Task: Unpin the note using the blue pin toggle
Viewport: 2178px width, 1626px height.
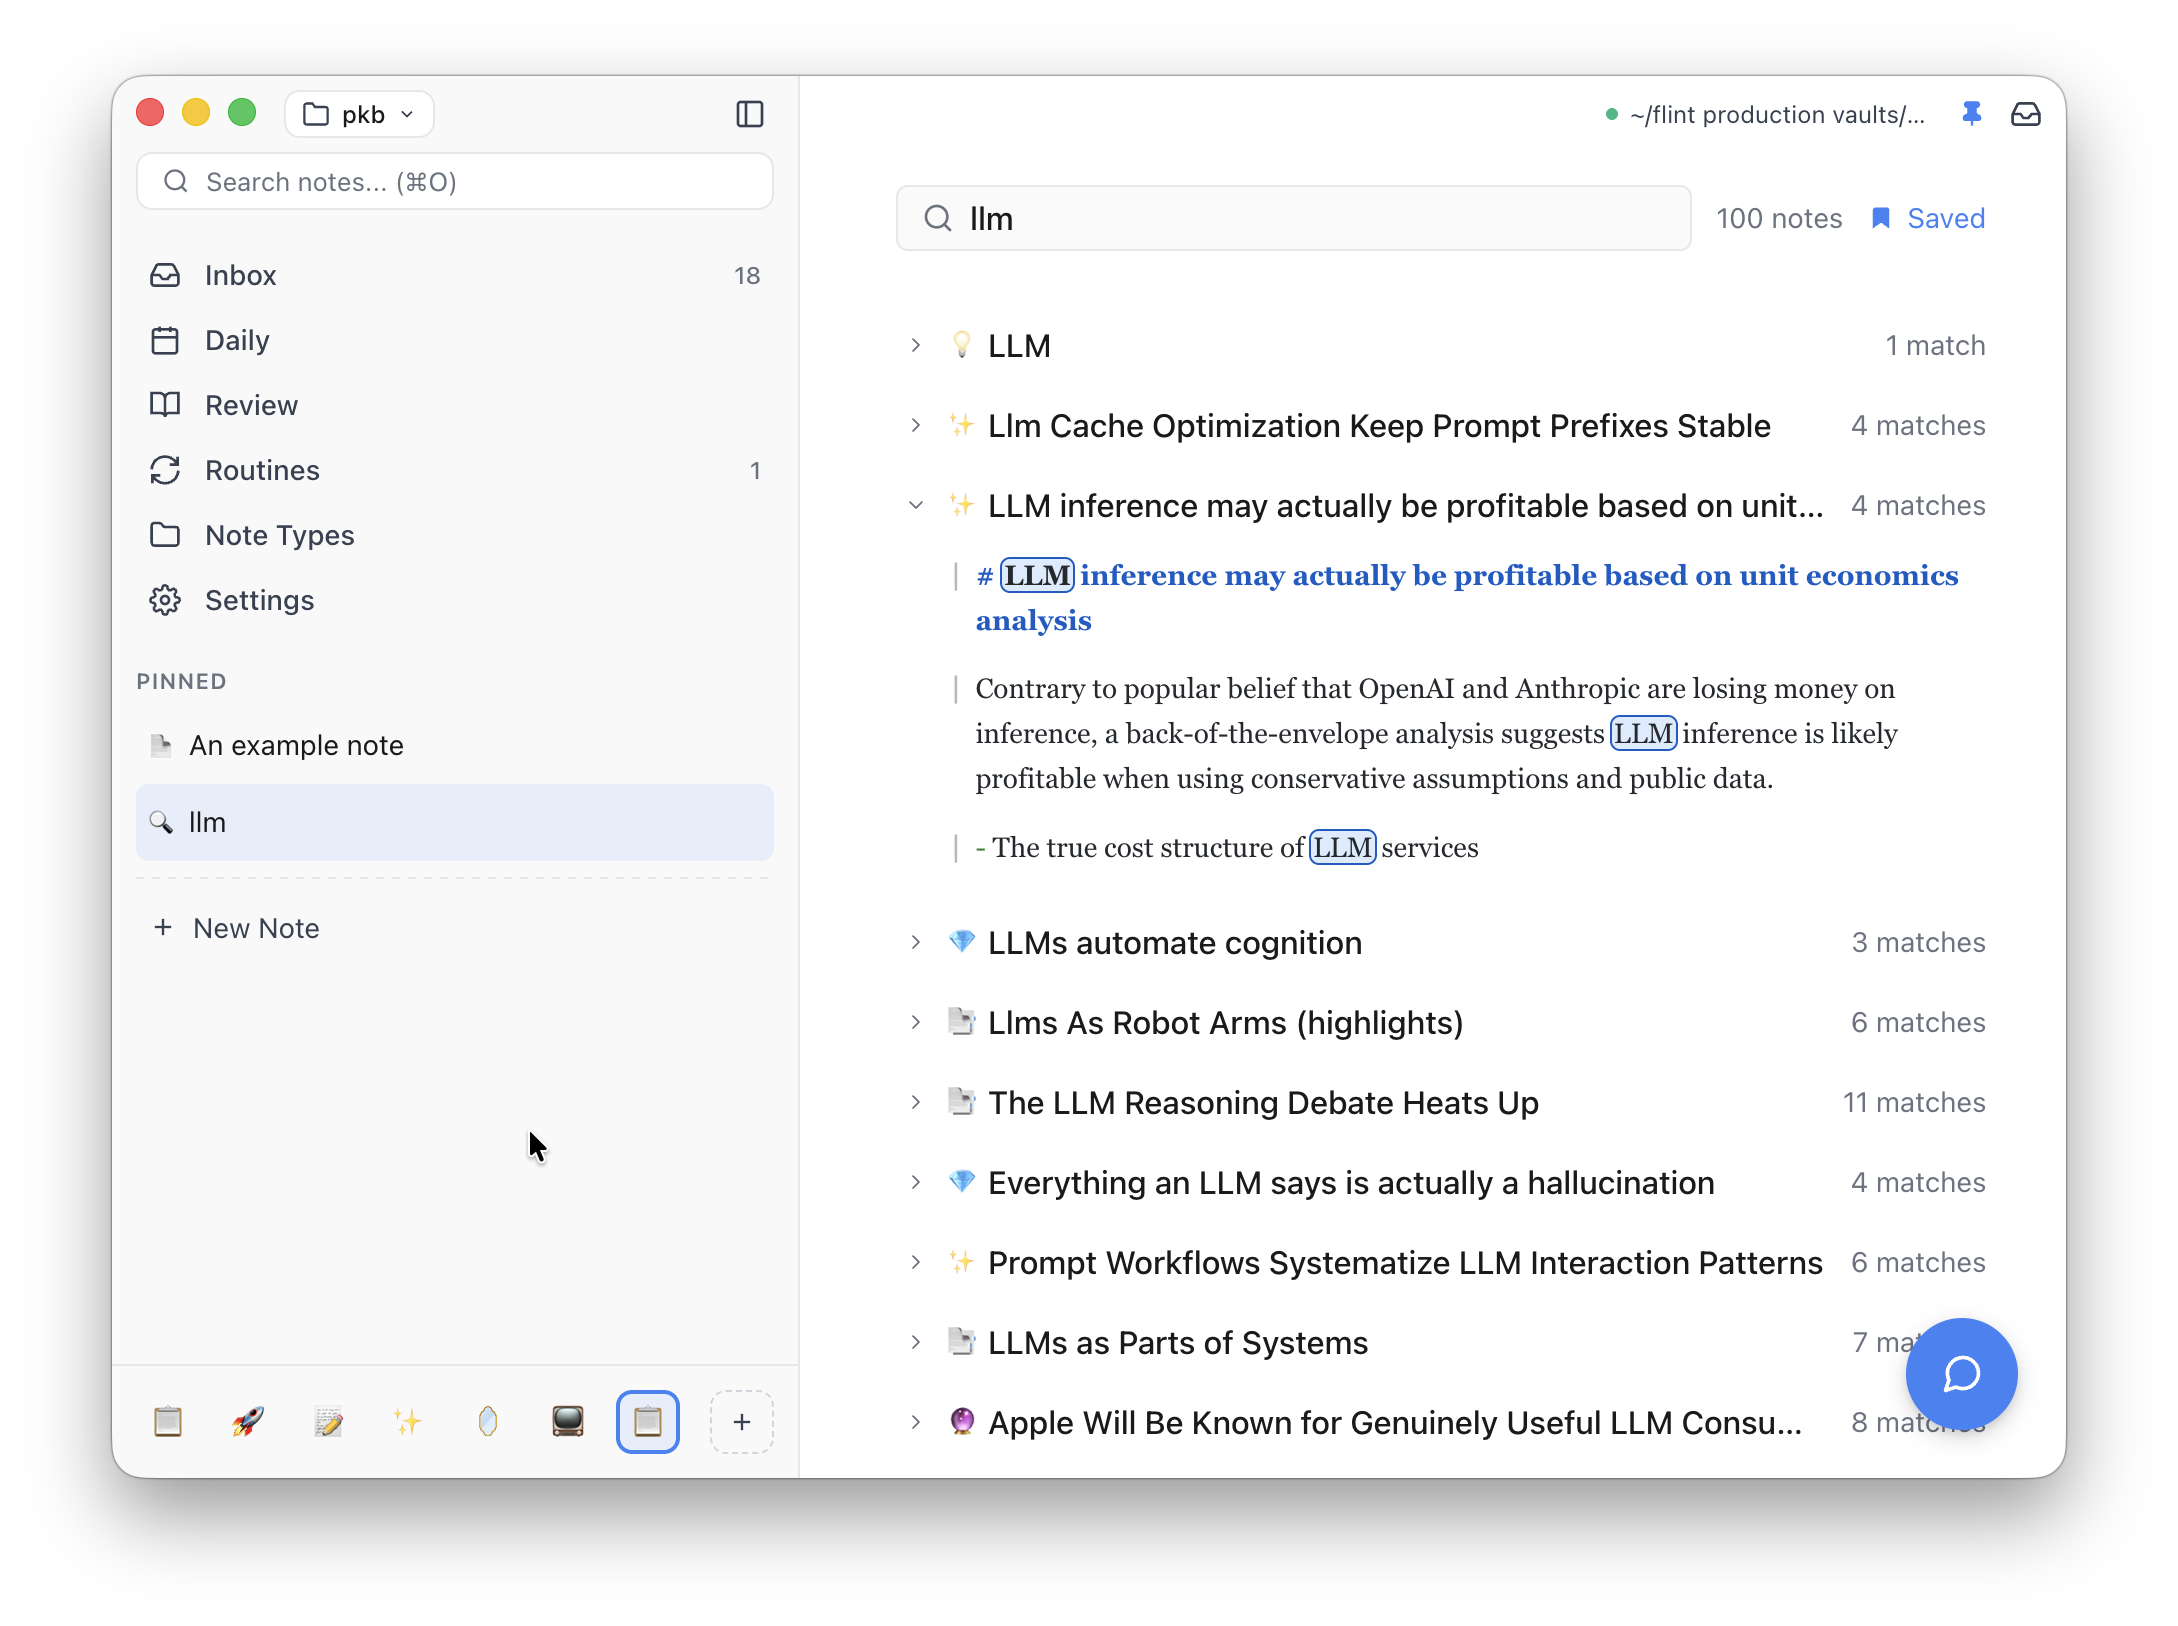Action: coord(1972,114)
